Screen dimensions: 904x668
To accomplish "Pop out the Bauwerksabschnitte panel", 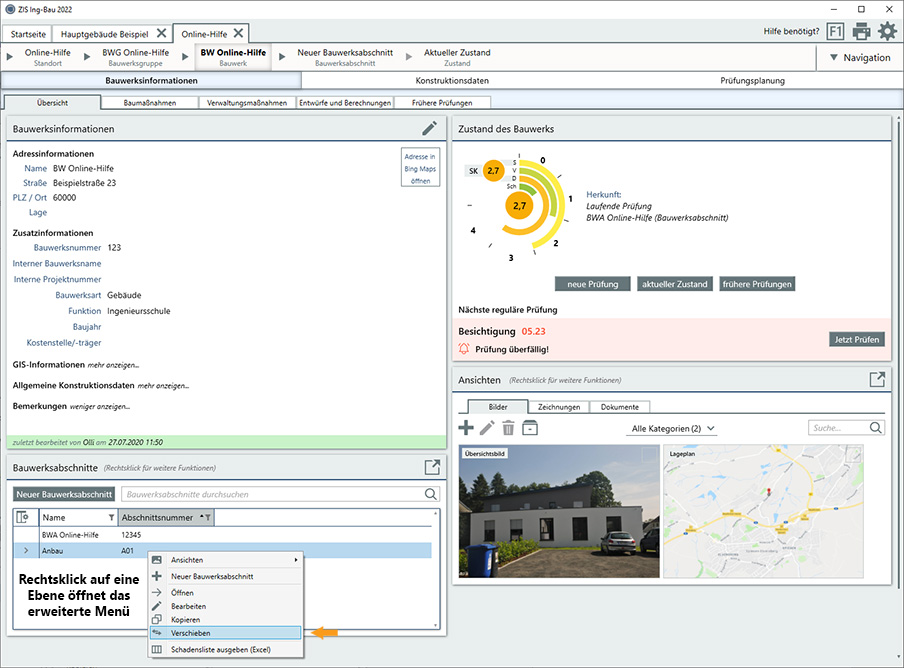I will [x=432, y=467].
